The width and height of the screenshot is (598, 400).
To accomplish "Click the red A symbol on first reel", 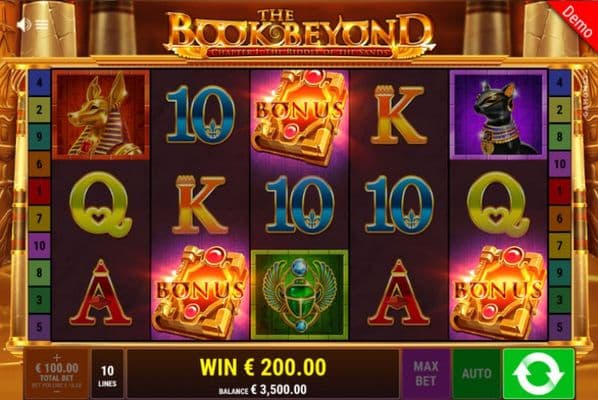I will [x=100, y=293].
